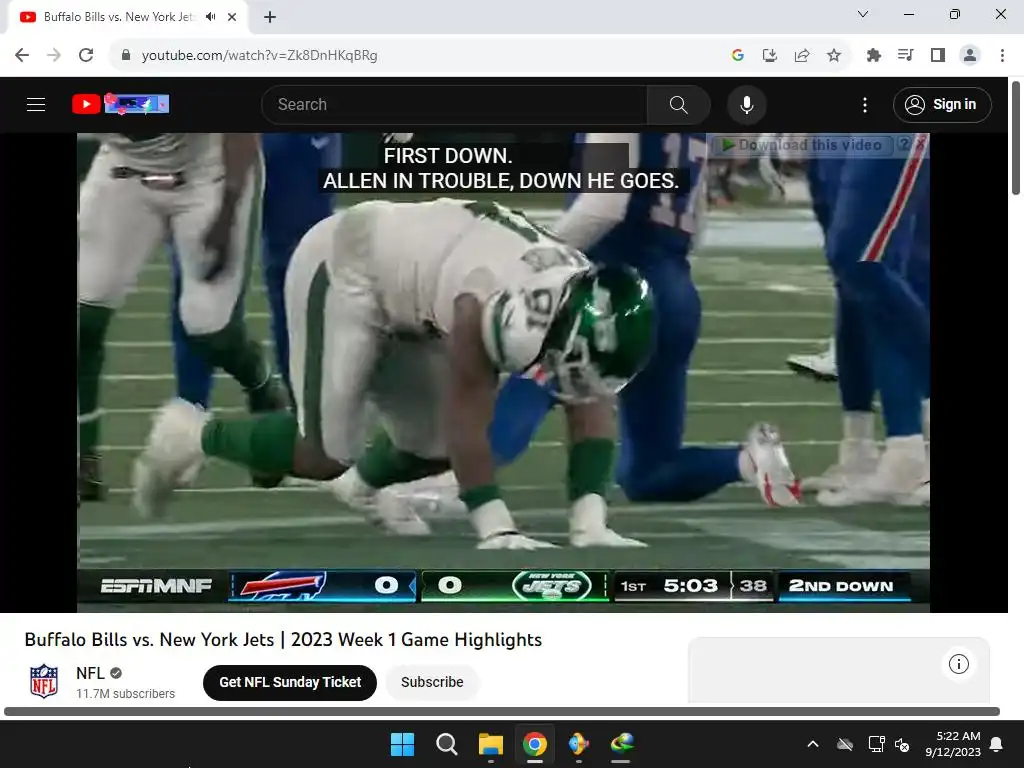
Task: Focus the YouTube search field
Action: 455,104
